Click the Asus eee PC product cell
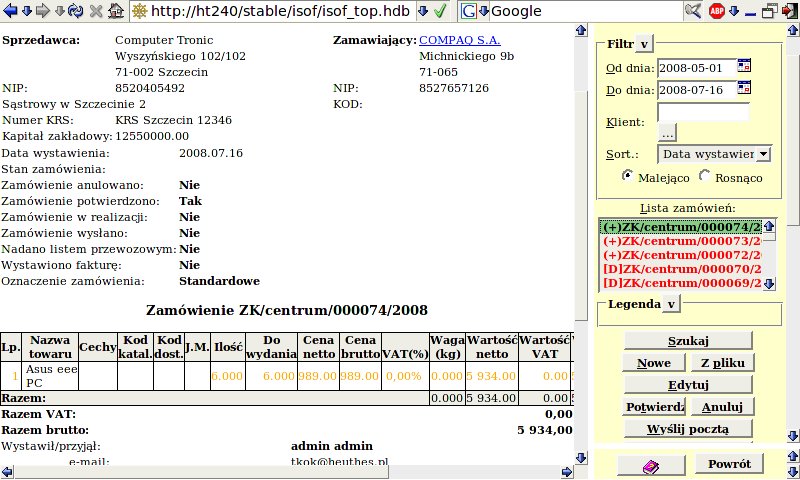 52,376
